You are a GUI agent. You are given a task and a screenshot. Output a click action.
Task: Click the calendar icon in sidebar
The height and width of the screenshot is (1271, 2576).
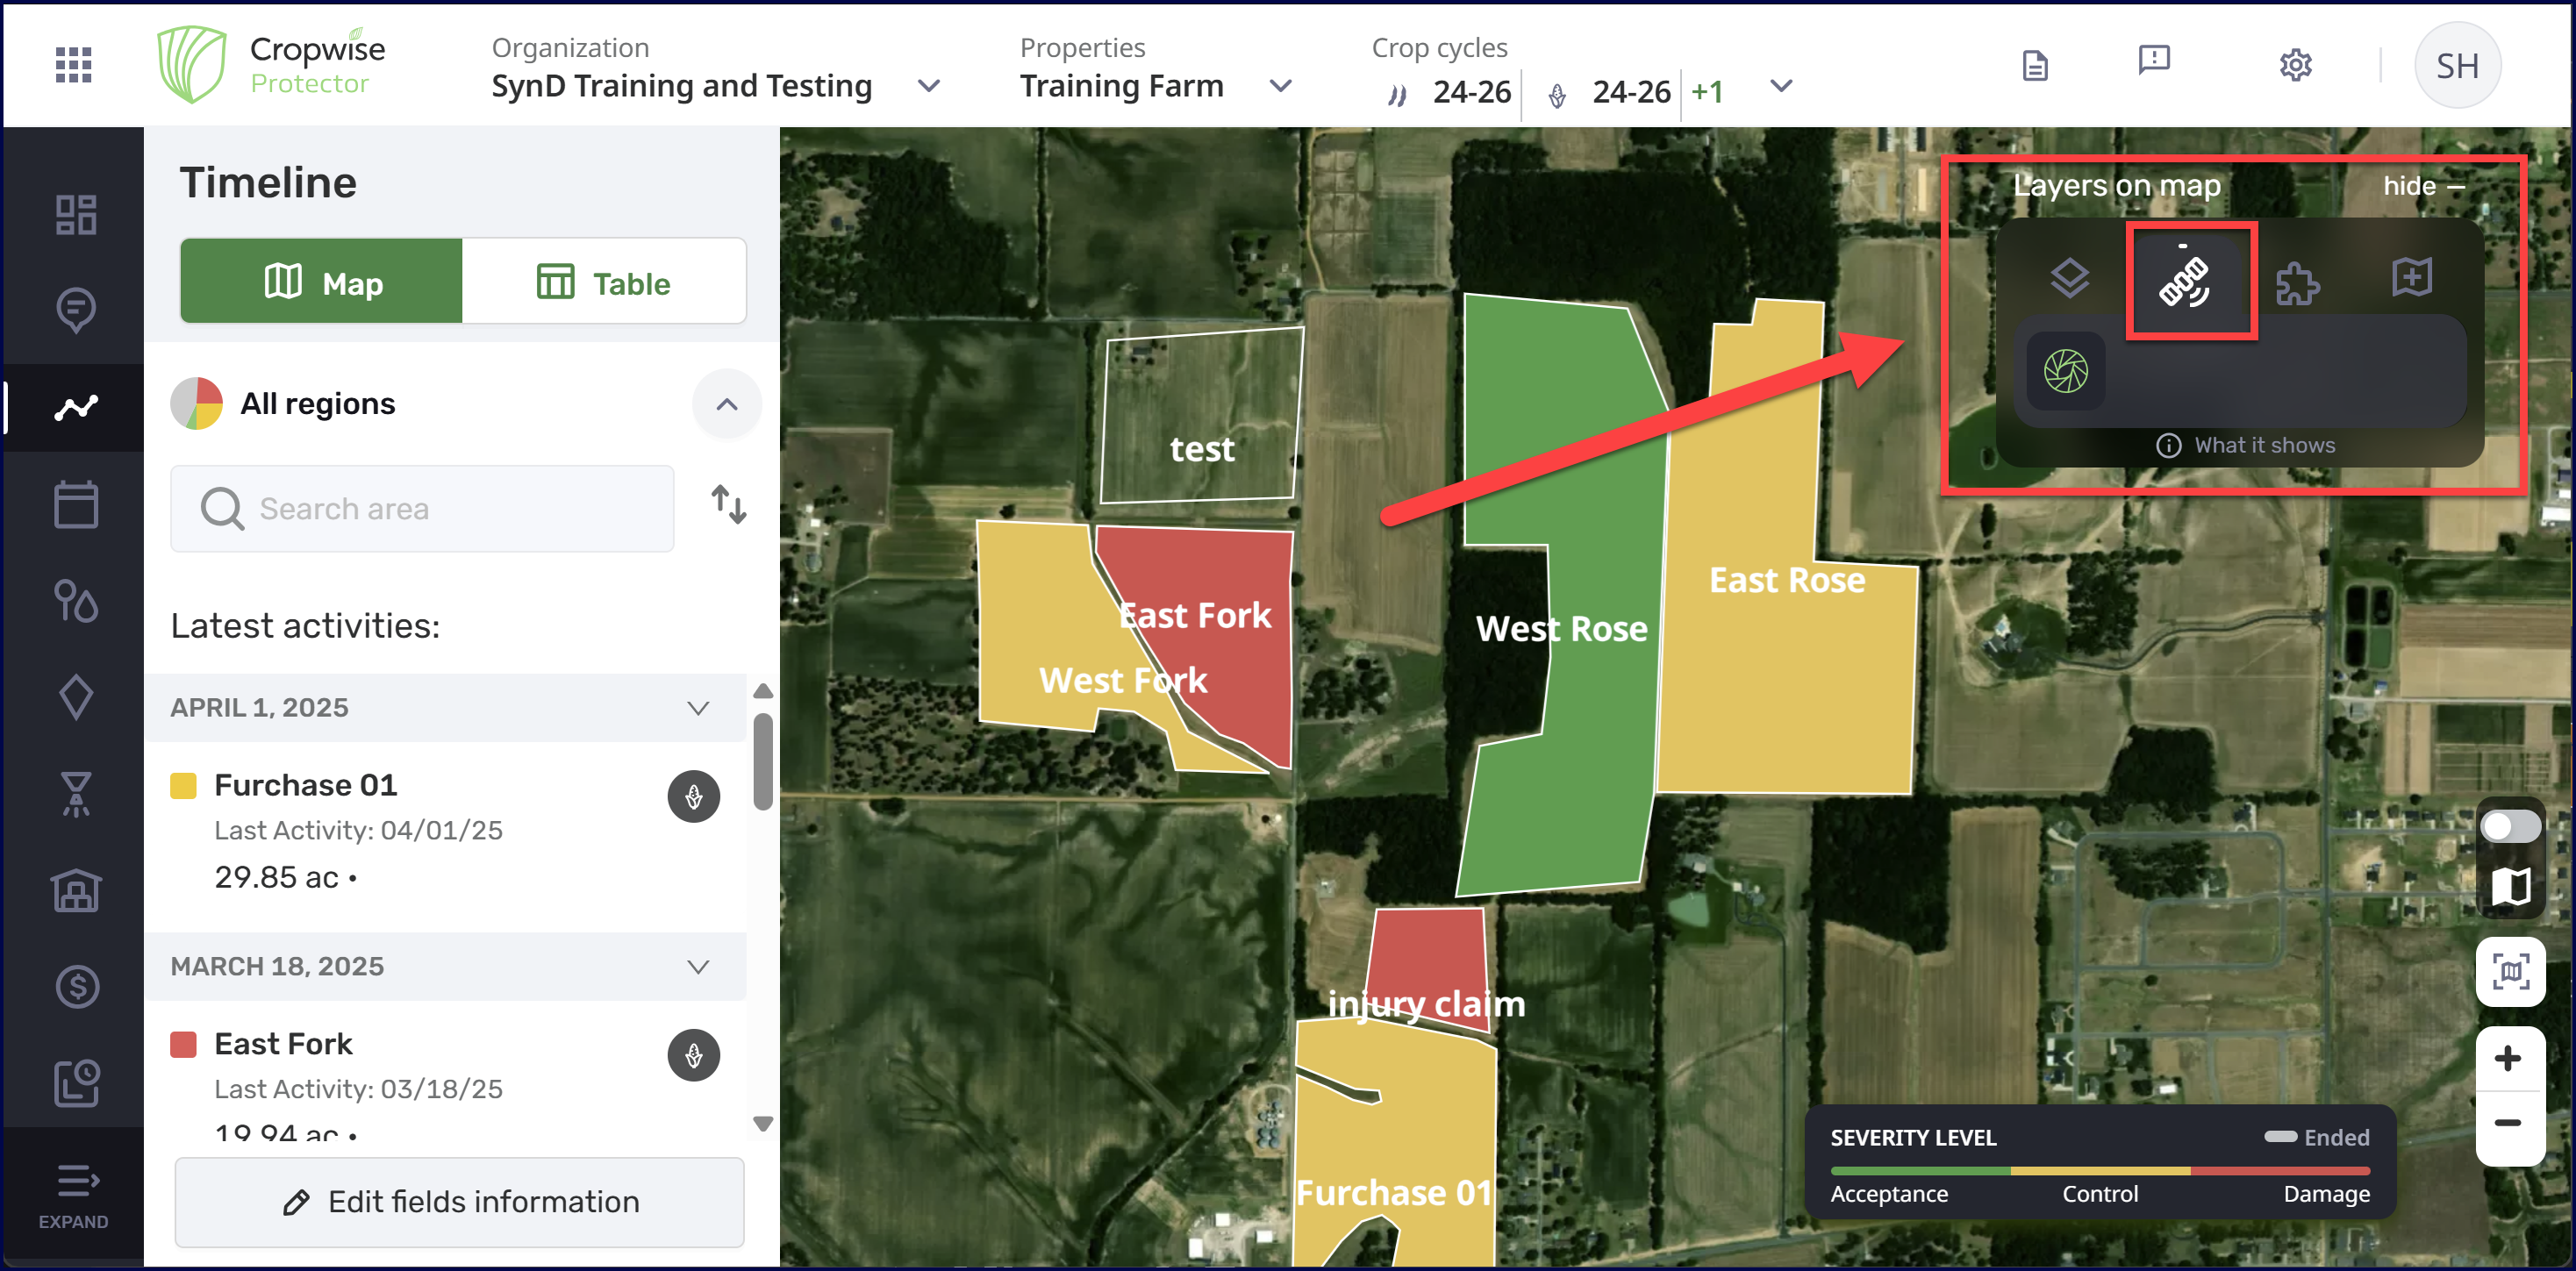point(76,504)
